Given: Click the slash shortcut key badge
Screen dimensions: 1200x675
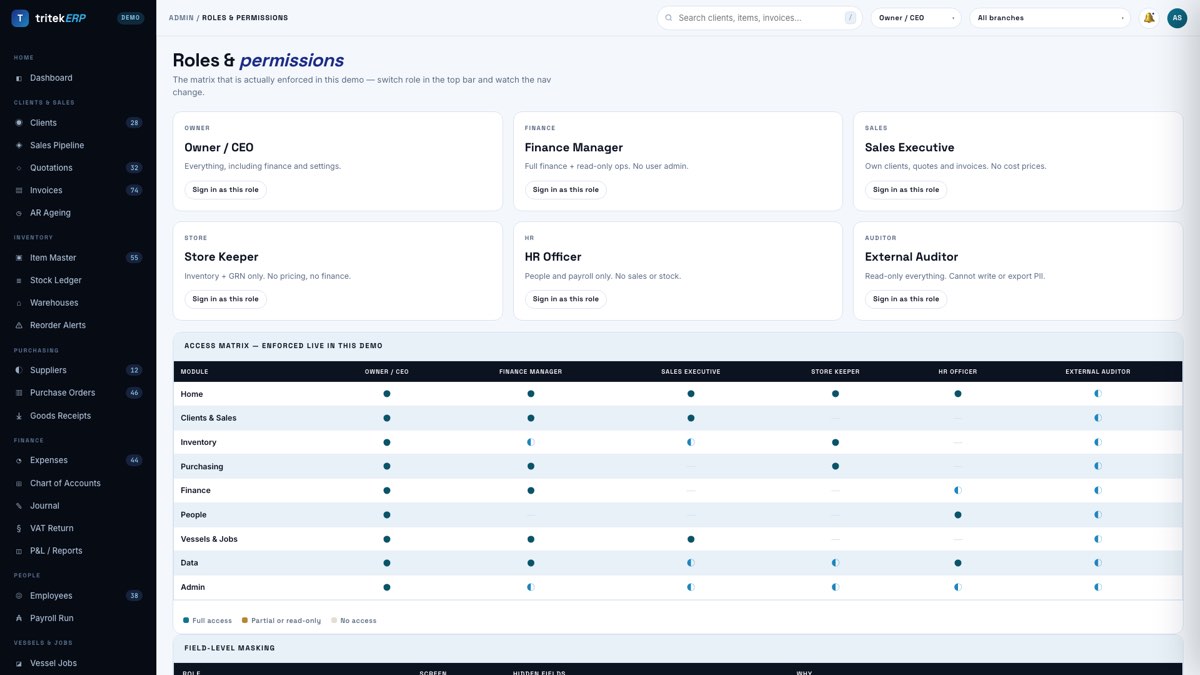Looking at the screenshot, I should point(851,18).
